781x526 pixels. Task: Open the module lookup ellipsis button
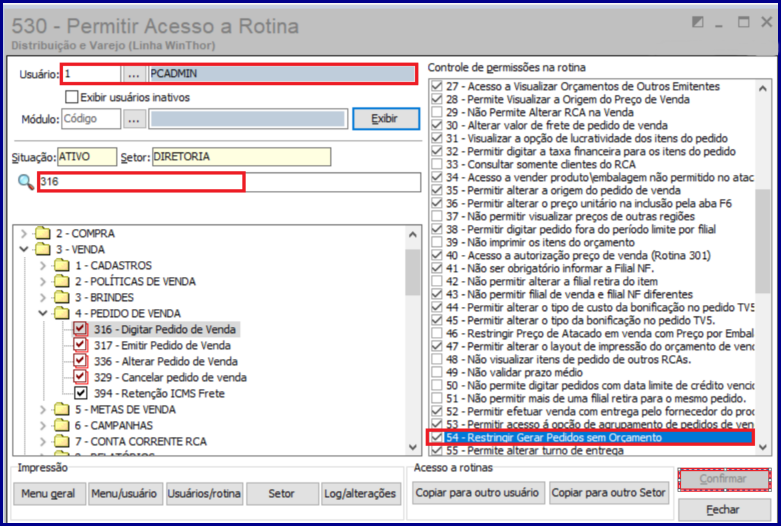coord(134,119)
